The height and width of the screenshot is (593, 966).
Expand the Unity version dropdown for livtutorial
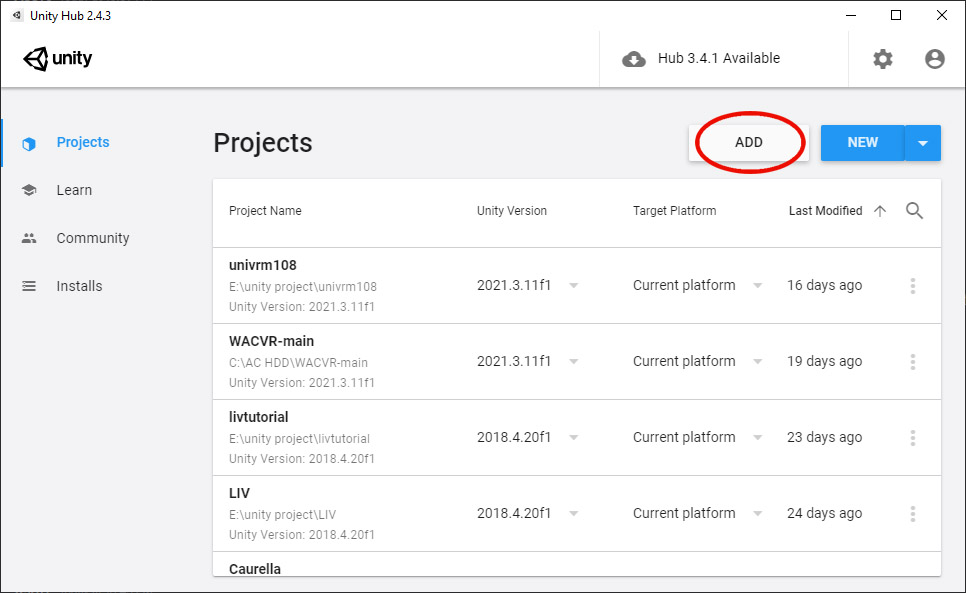tap(574, 438)
